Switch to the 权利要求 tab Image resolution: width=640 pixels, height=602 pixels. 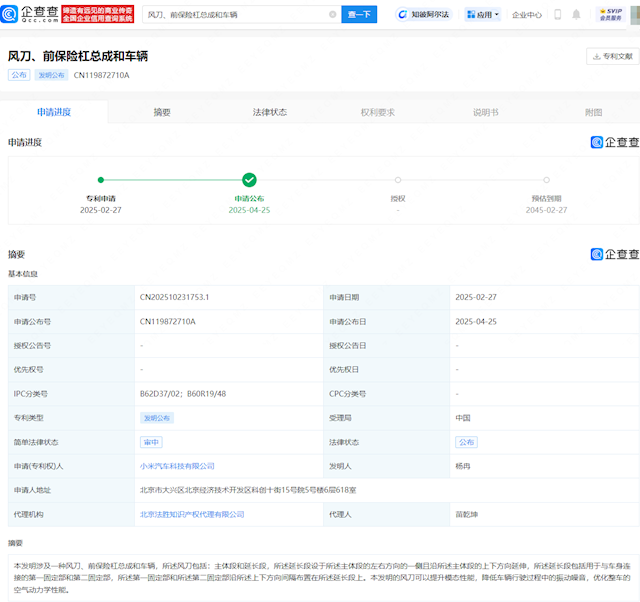[x=378, y=112]
